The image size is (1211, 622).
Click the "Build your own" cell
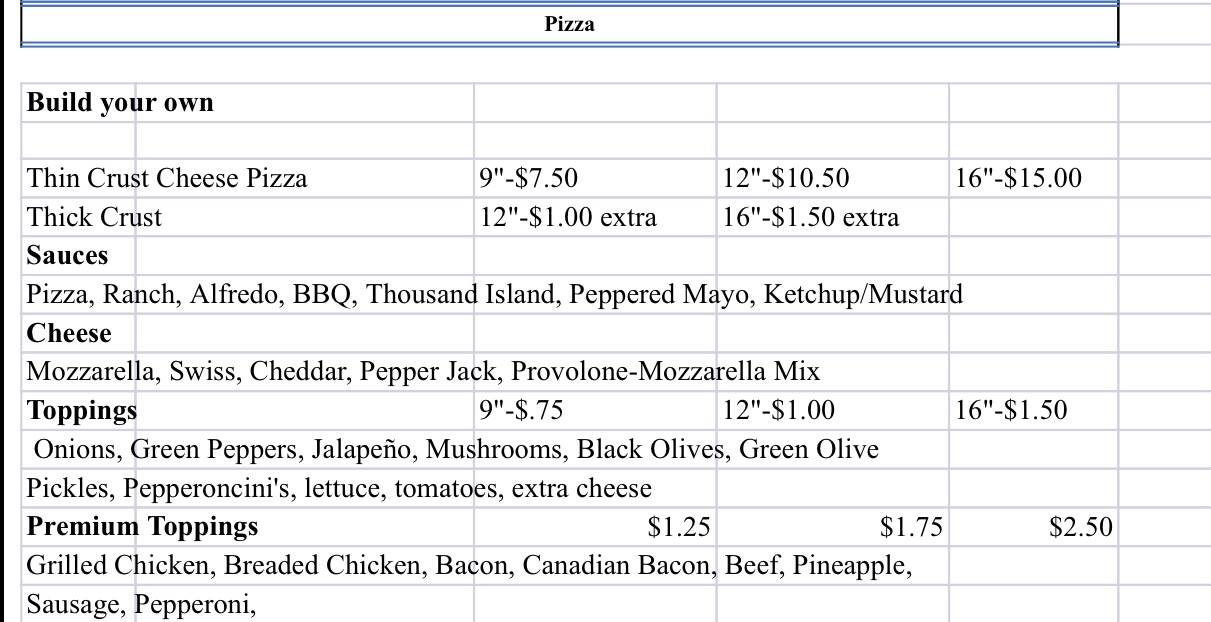pyautogui.click(x=120, y=103)
